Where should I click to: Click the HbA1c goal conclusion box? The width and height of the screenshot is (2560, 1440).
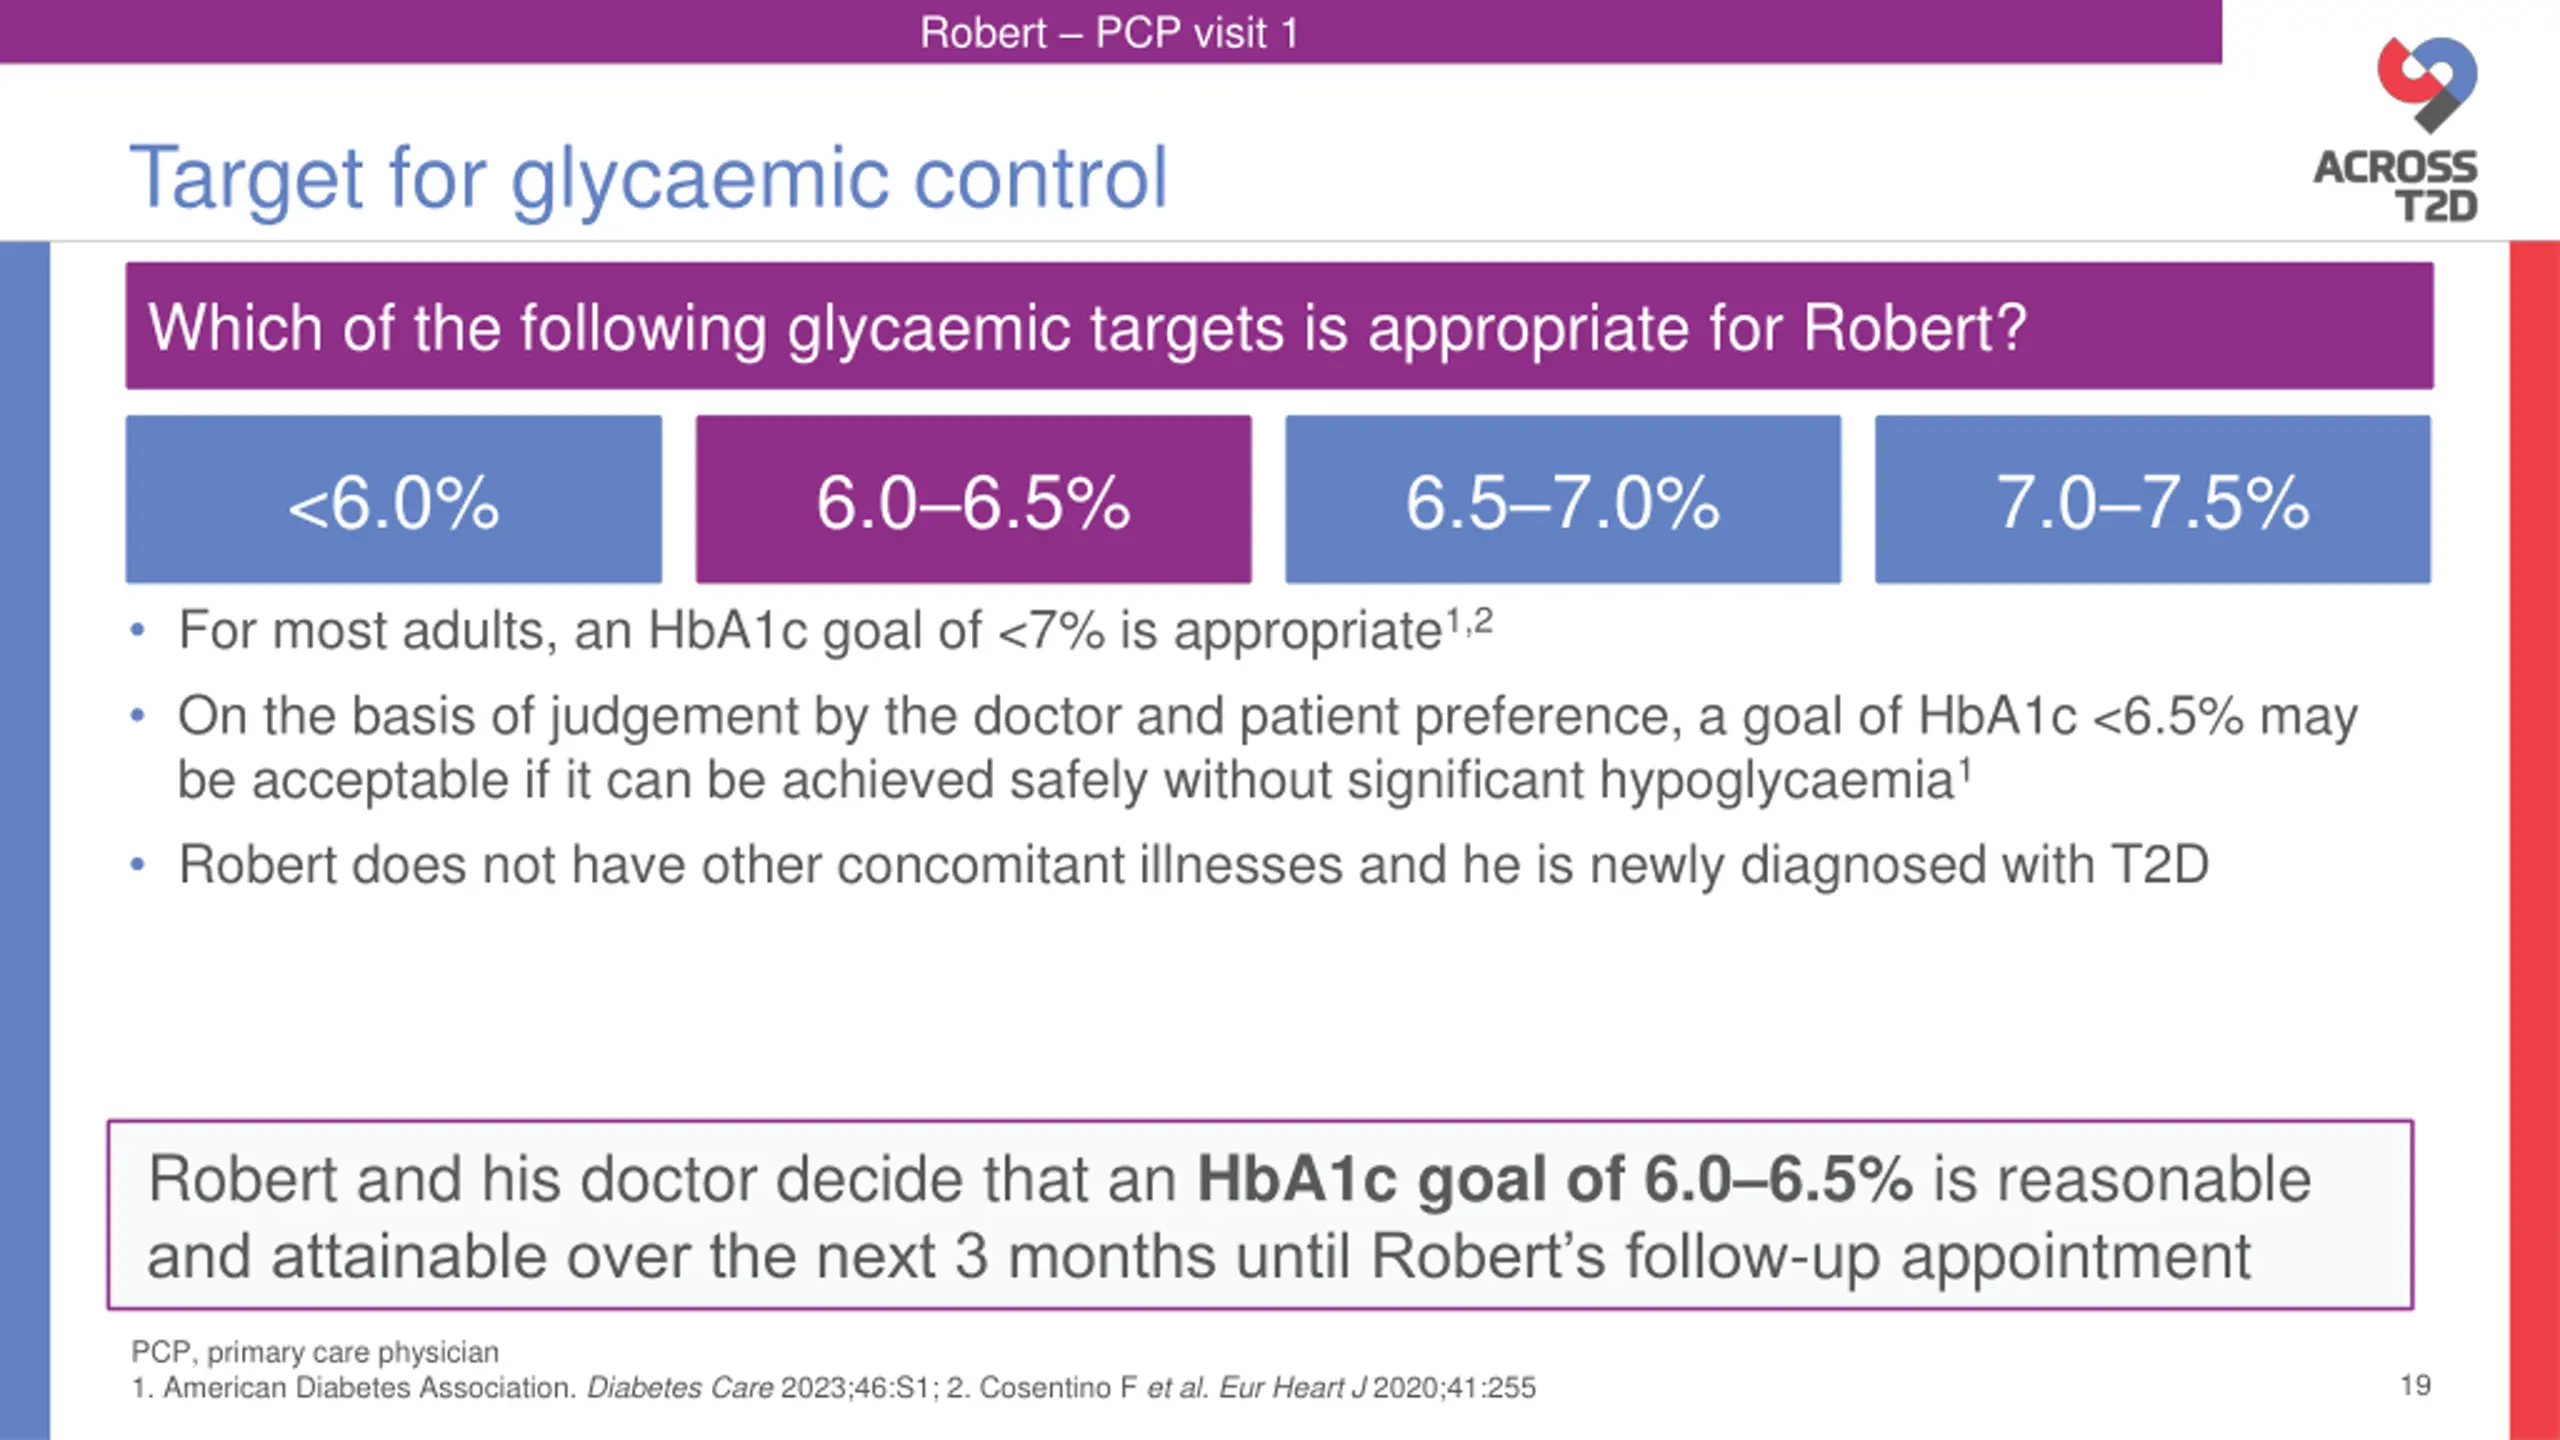click(1260, 1215)
